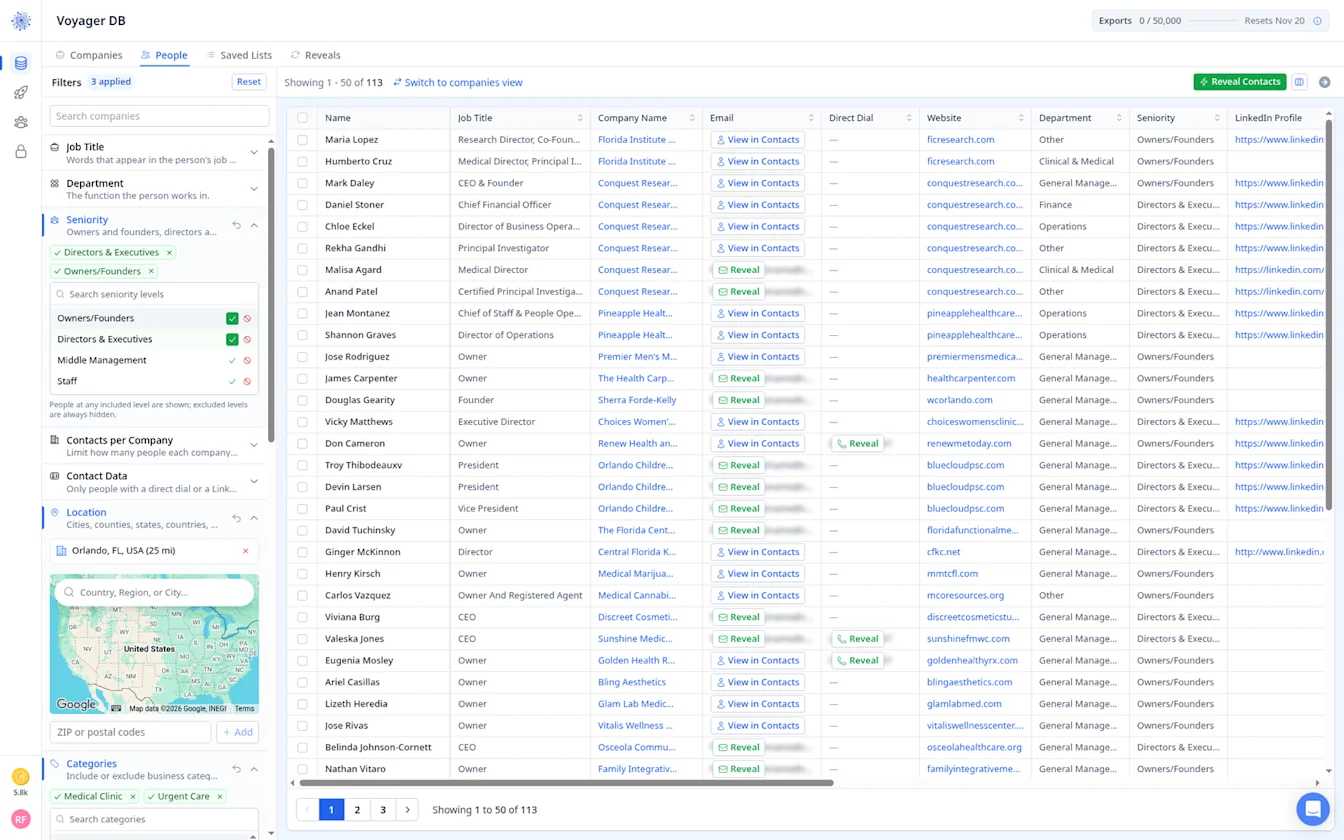Collapse the Location filter section
Image resolution: width=1344 pixels, height=840 pixels.
(x=254, y=518)
